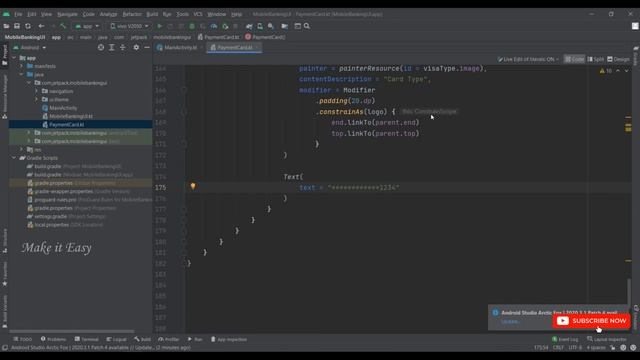Click the Search Everywhere magnifier icon
This screenshot has width=640, height=360.
pos(307,26)
